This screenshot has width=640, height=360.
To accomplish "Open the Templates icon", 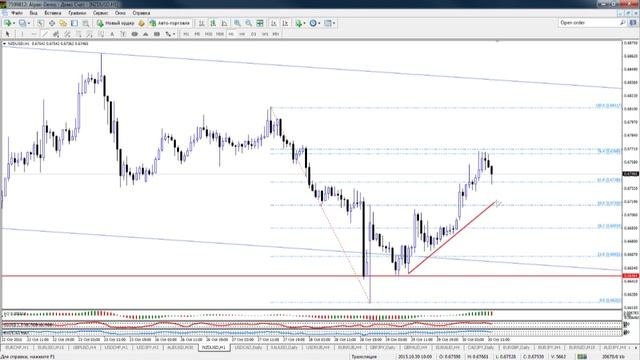I will click(327, 23).
